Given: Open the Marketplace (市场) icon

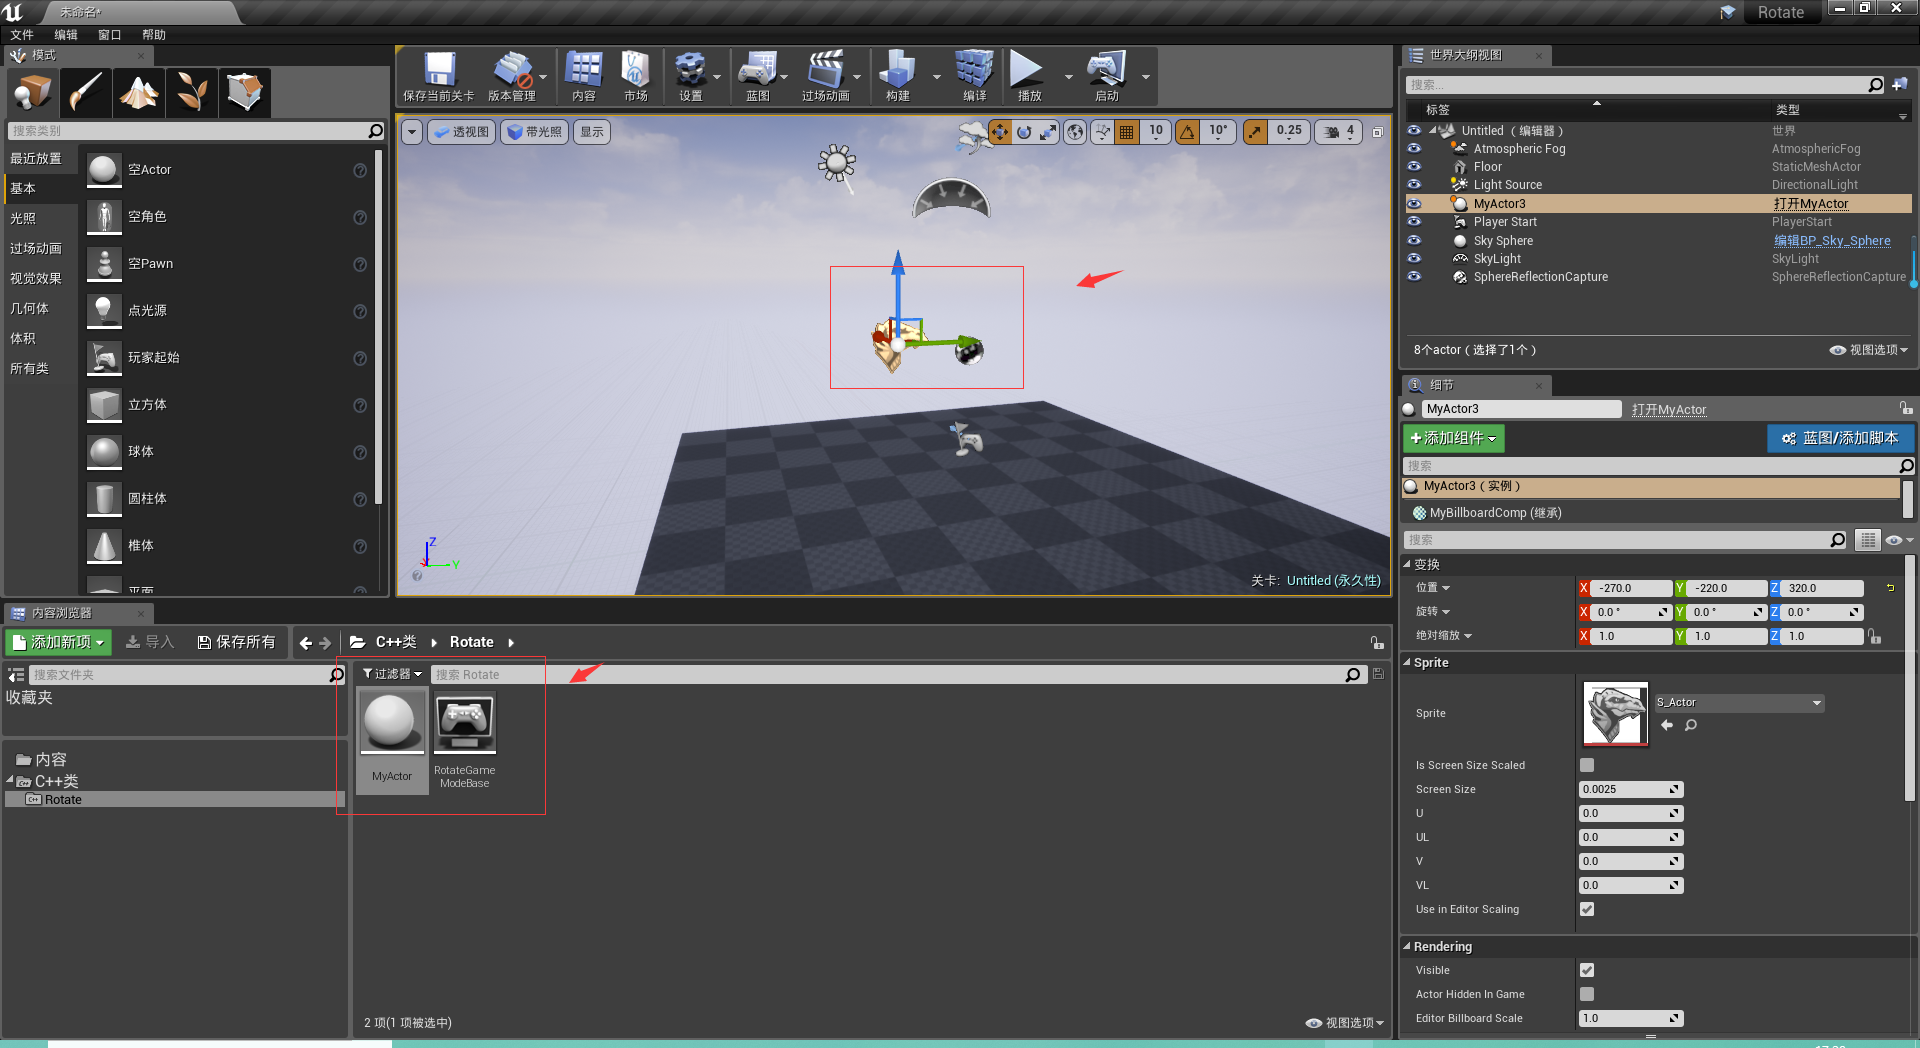Looking at the screenshot, I should (x=636, y=77).
